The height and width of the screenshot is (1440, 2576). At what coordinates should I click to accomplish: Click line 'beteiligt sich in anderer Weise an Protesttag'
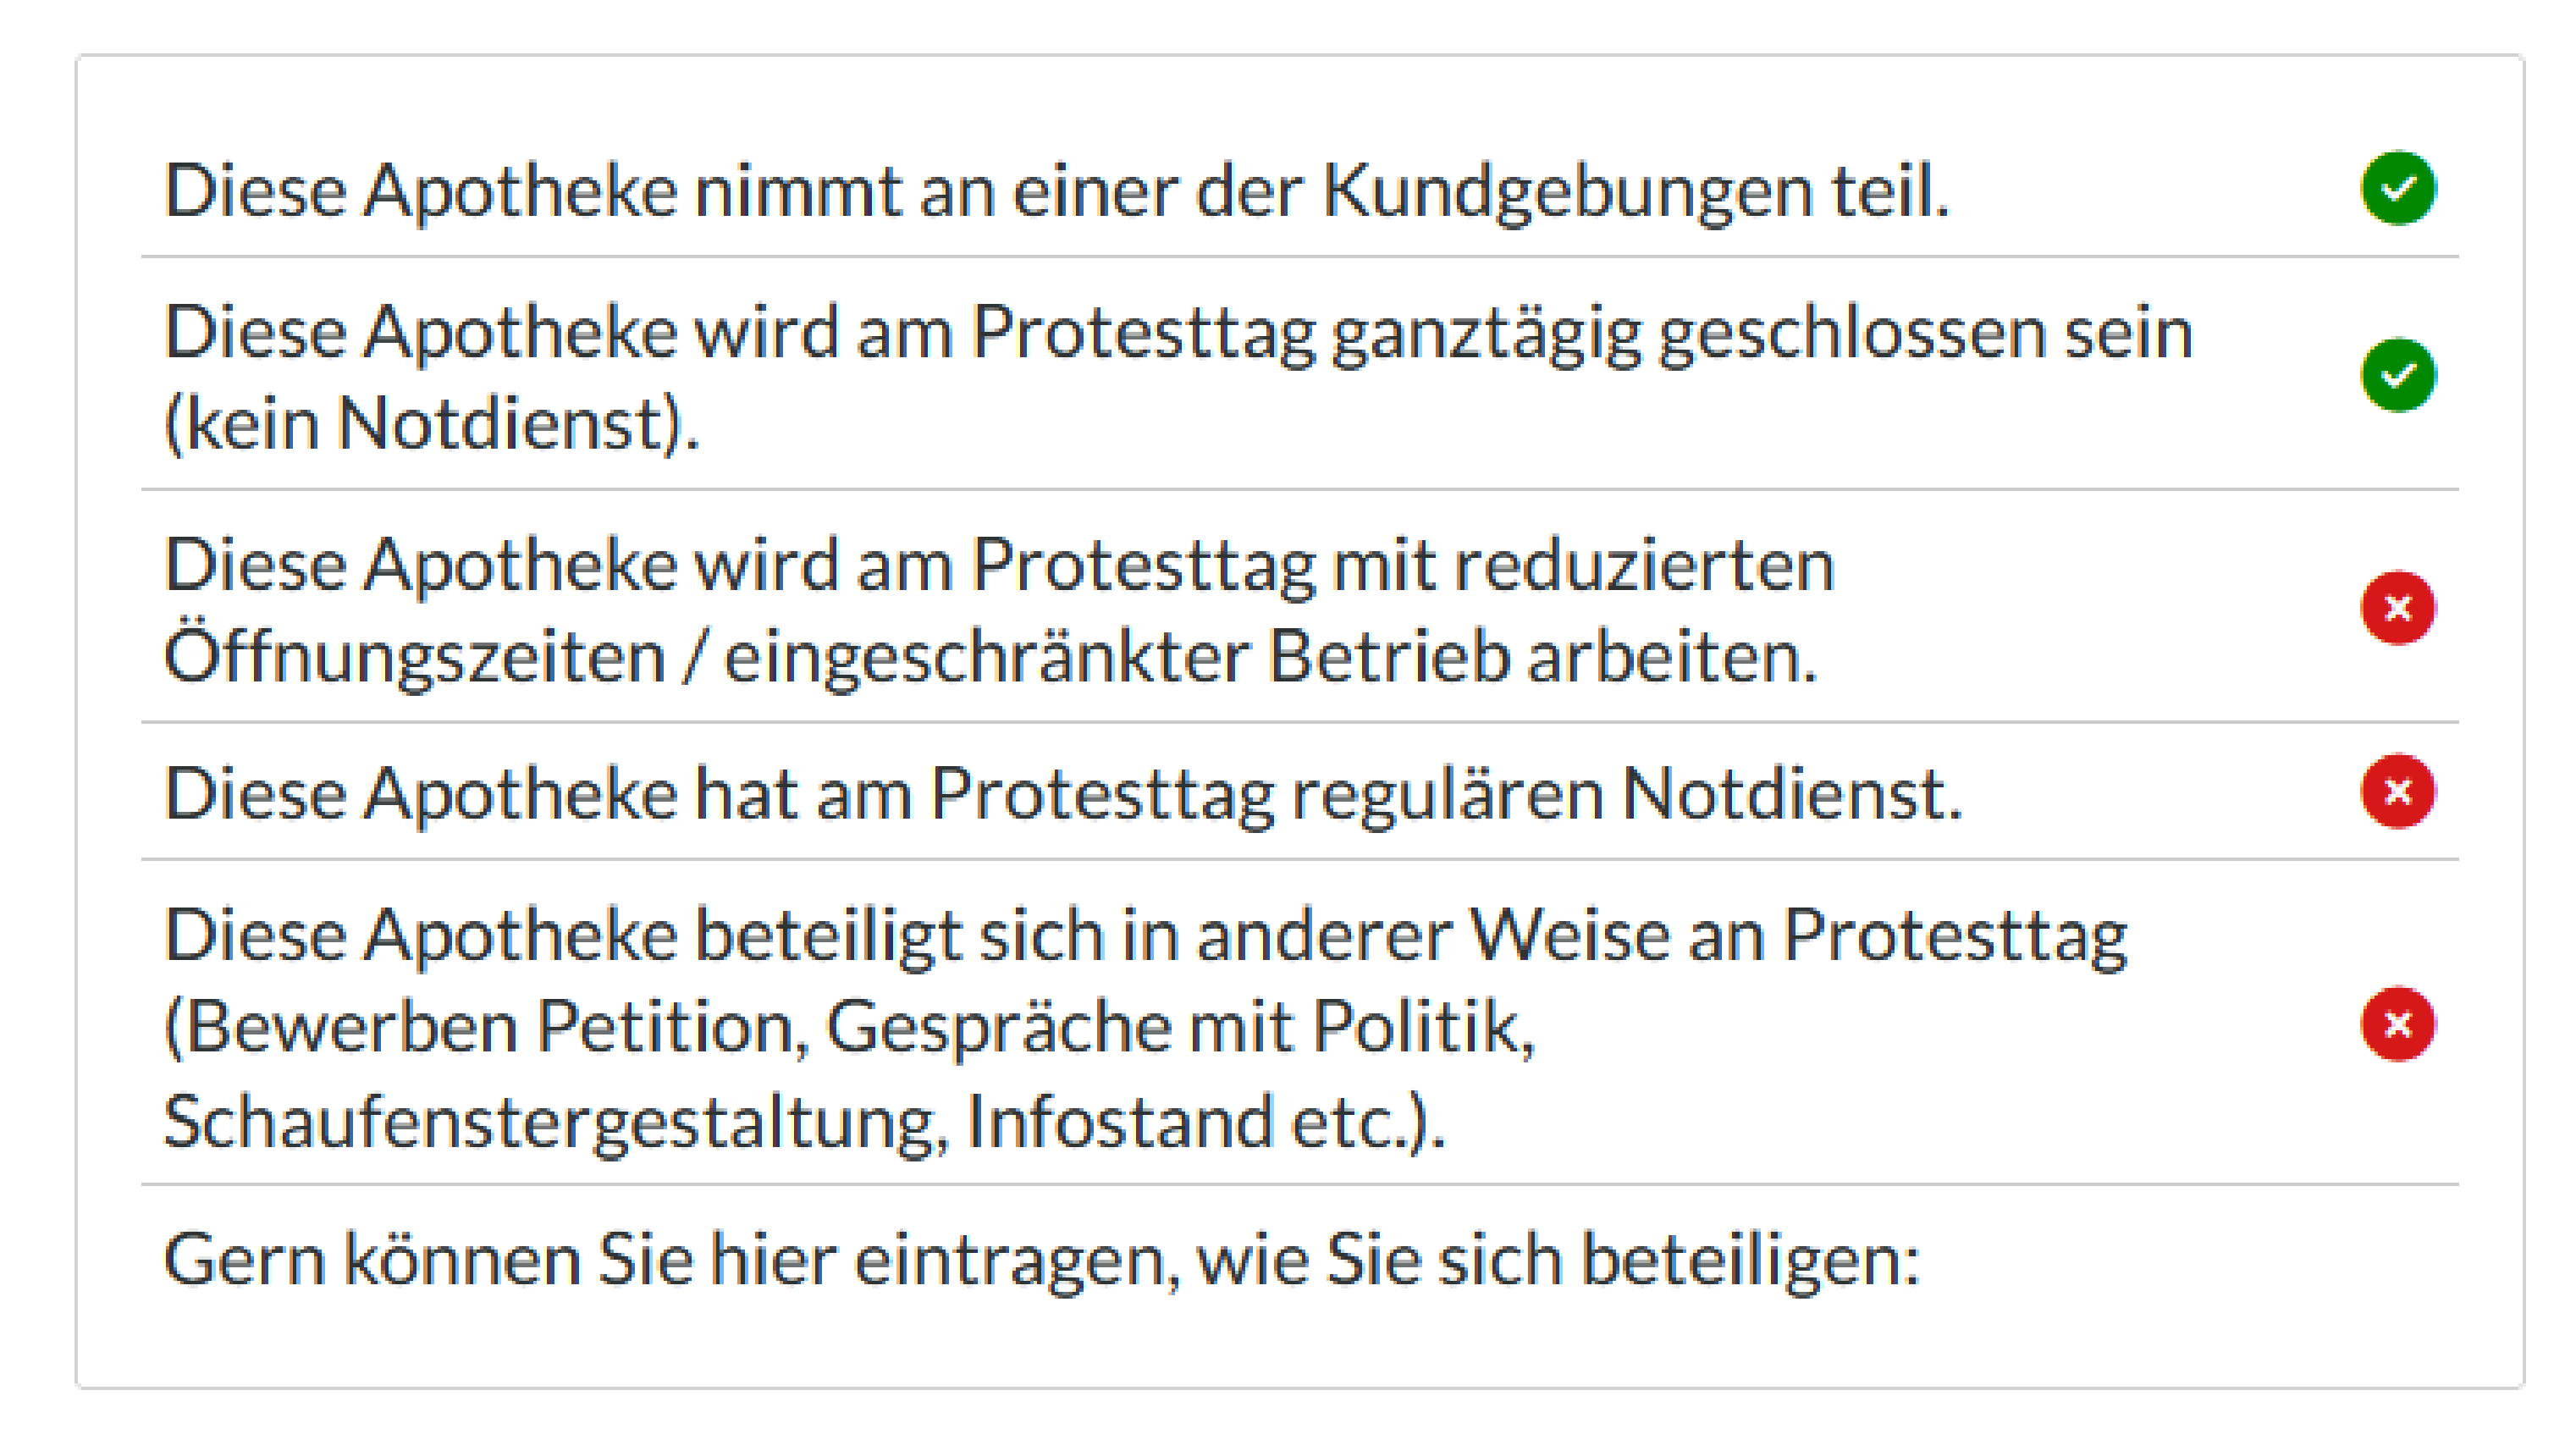(x=1145, y=936)
